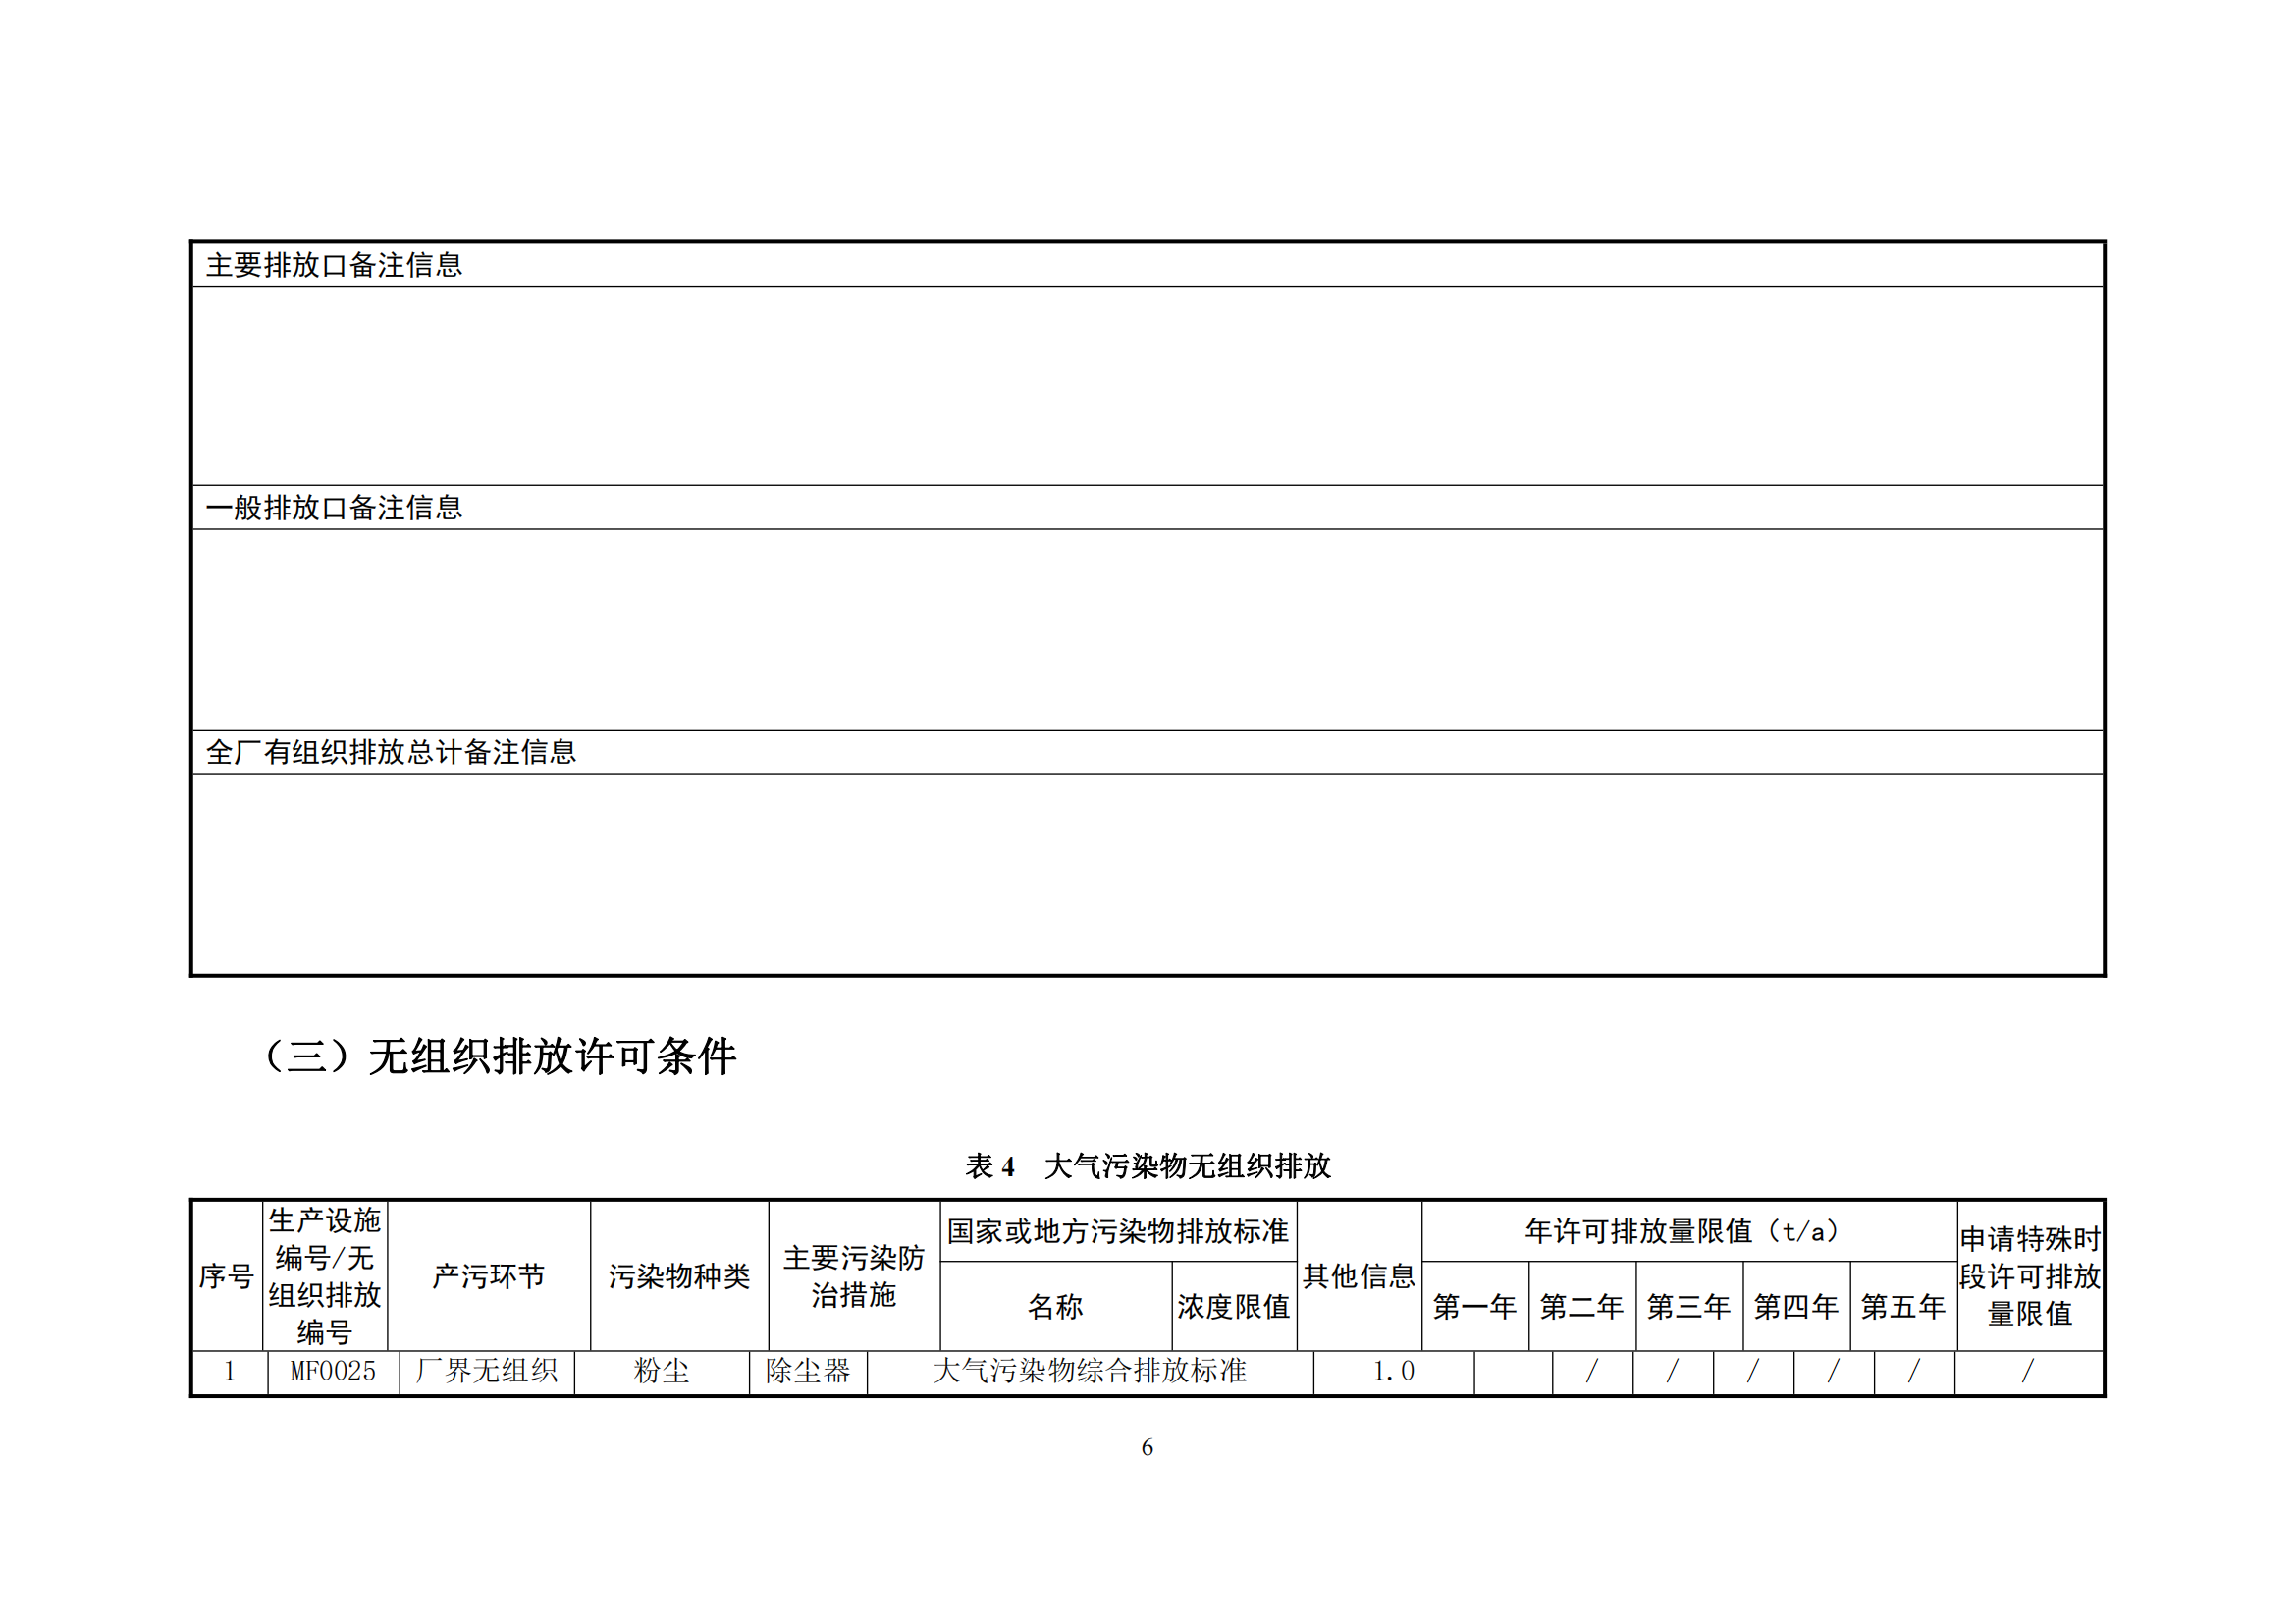Click the 浓度限值 sub-header

[1234, 1307]
